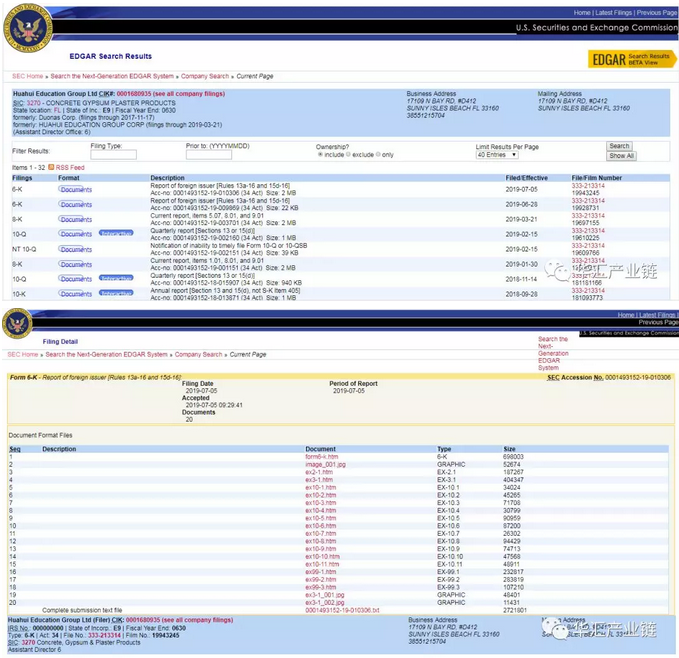Select the 'include' ownership radio button
Screen dimensions: 679x658
point(320,155)
